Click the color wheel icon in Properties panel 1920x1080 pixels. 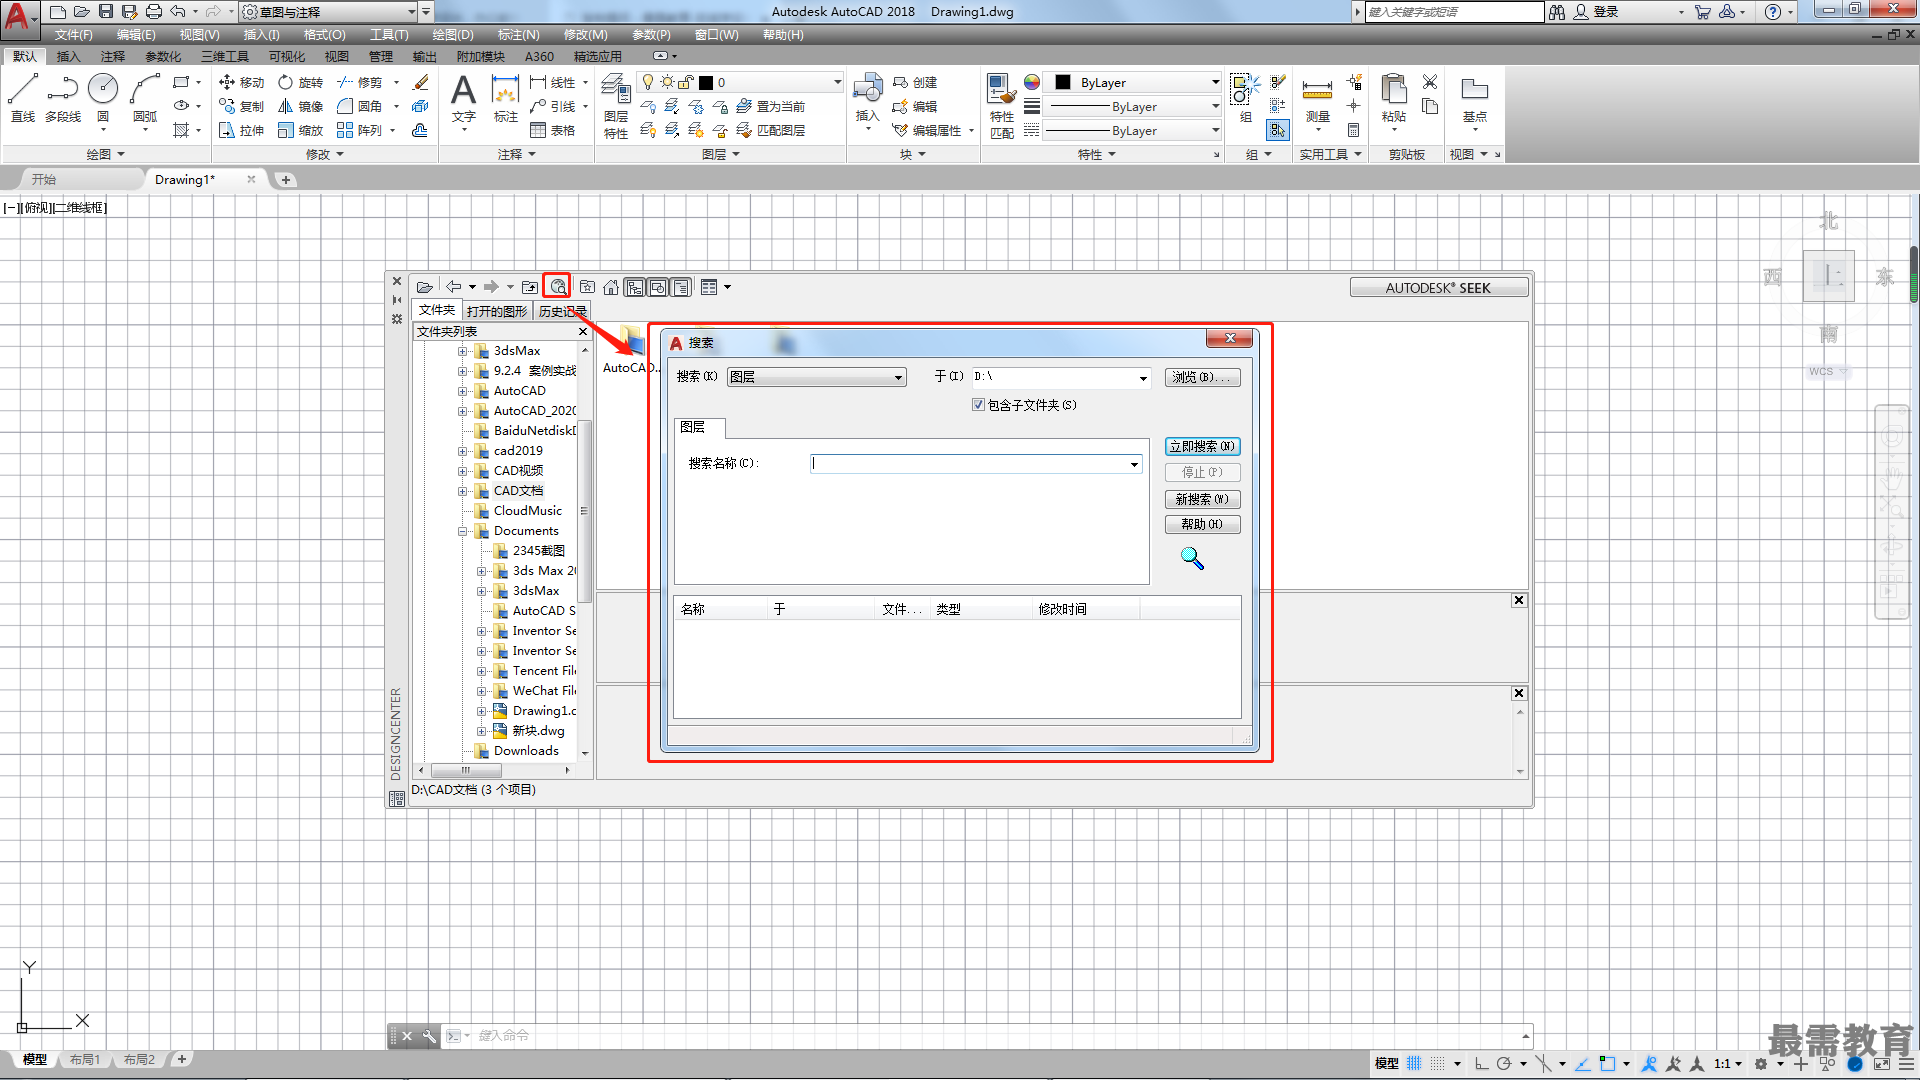[x=1032, y=82]
